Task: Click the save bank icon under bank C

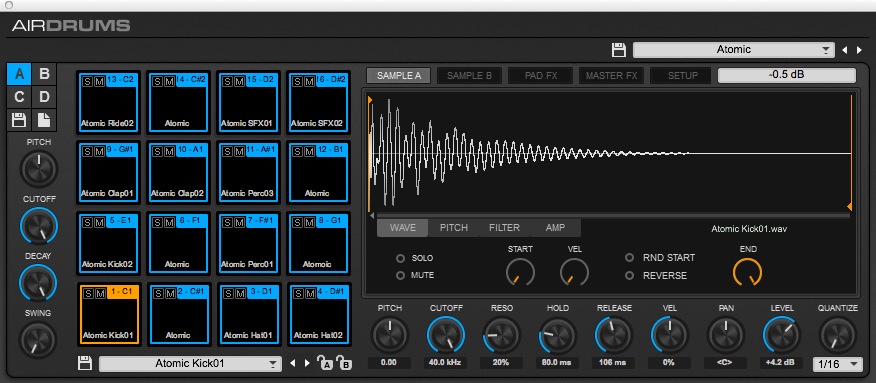Action: click(19, 119)
